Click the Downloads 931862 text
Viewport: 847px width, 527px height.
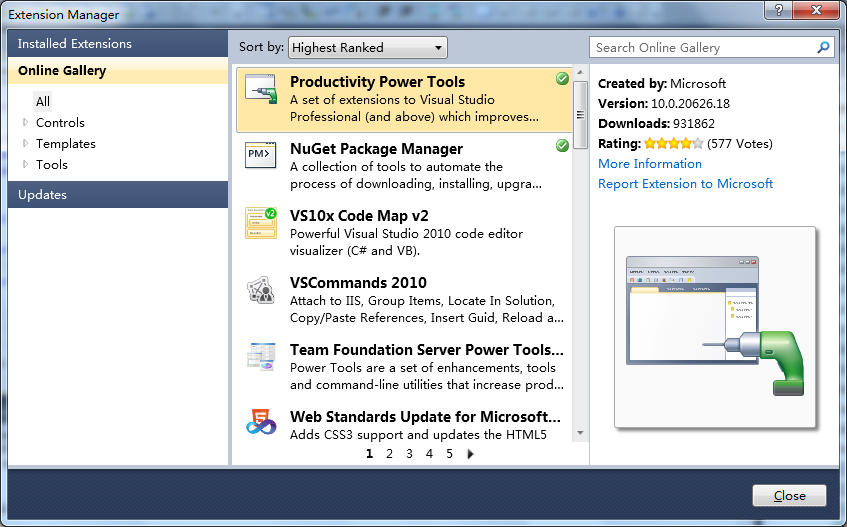coord(656,124)
